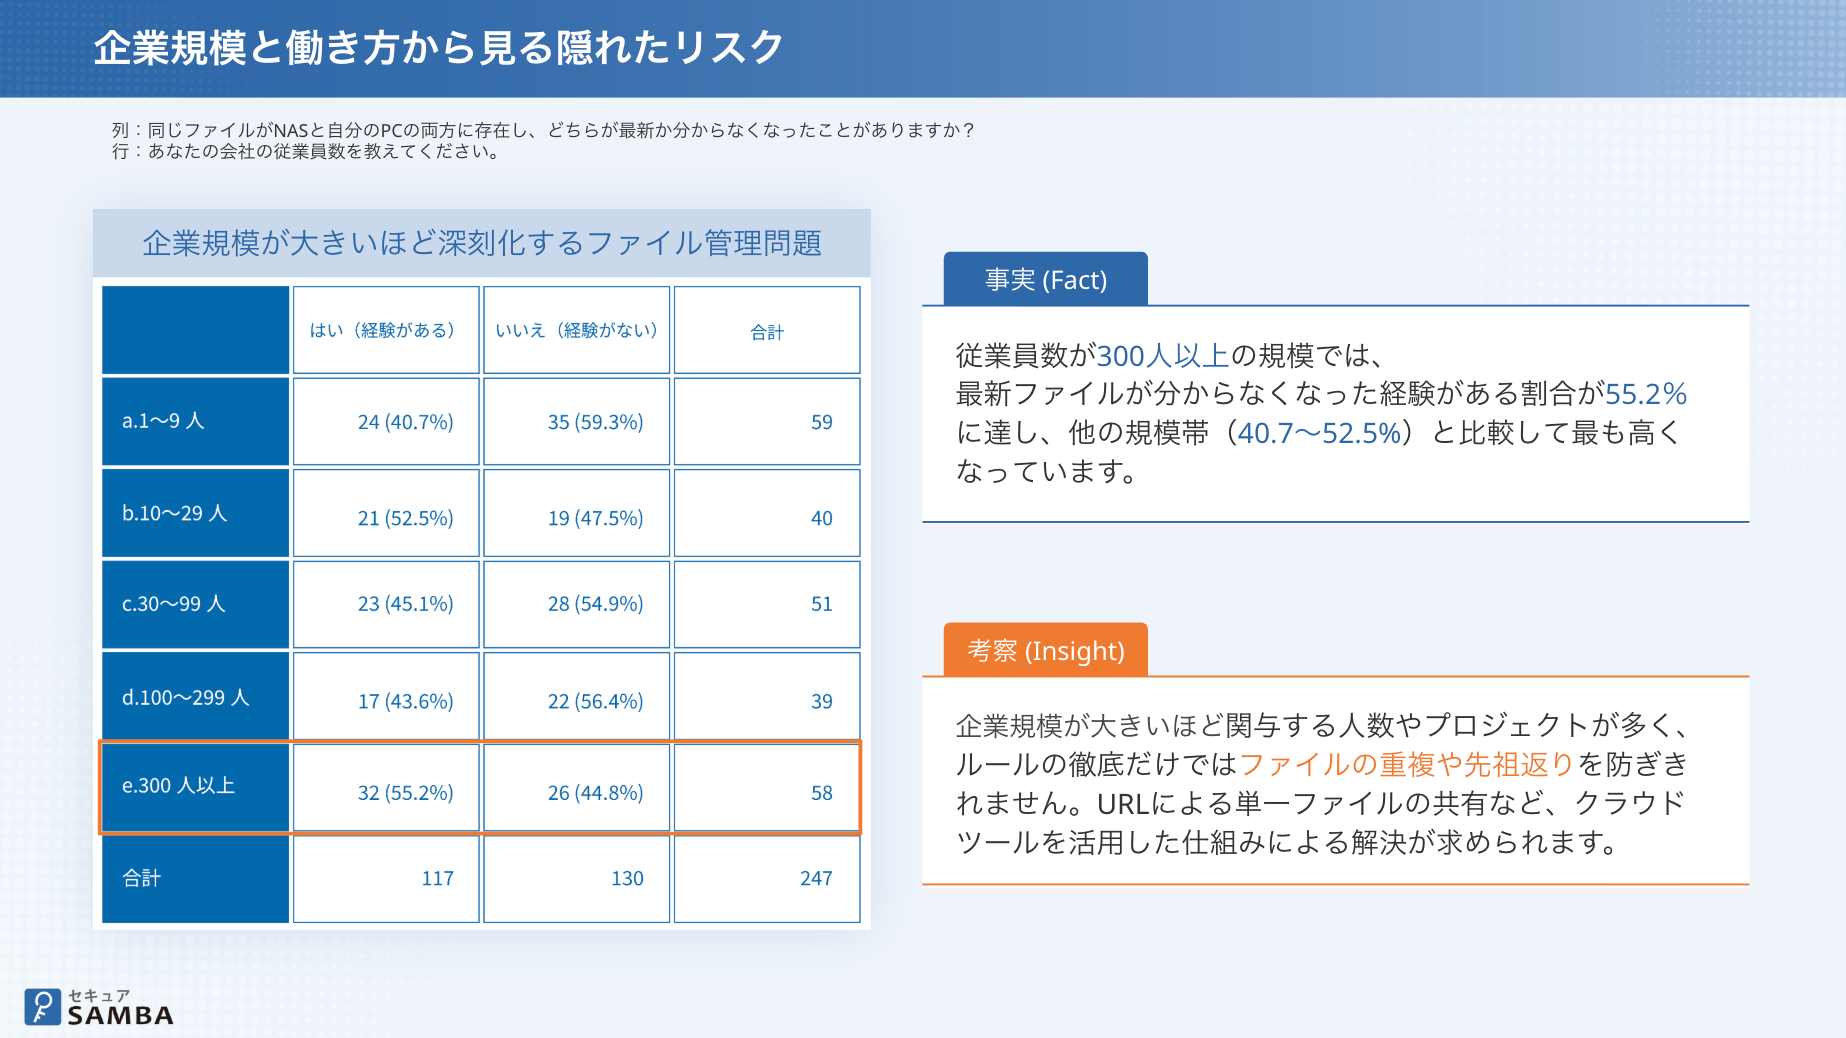Select the c.30〜99人 row header
The width and height of the screenshot is (1846, 1038).
coord(195,604)
